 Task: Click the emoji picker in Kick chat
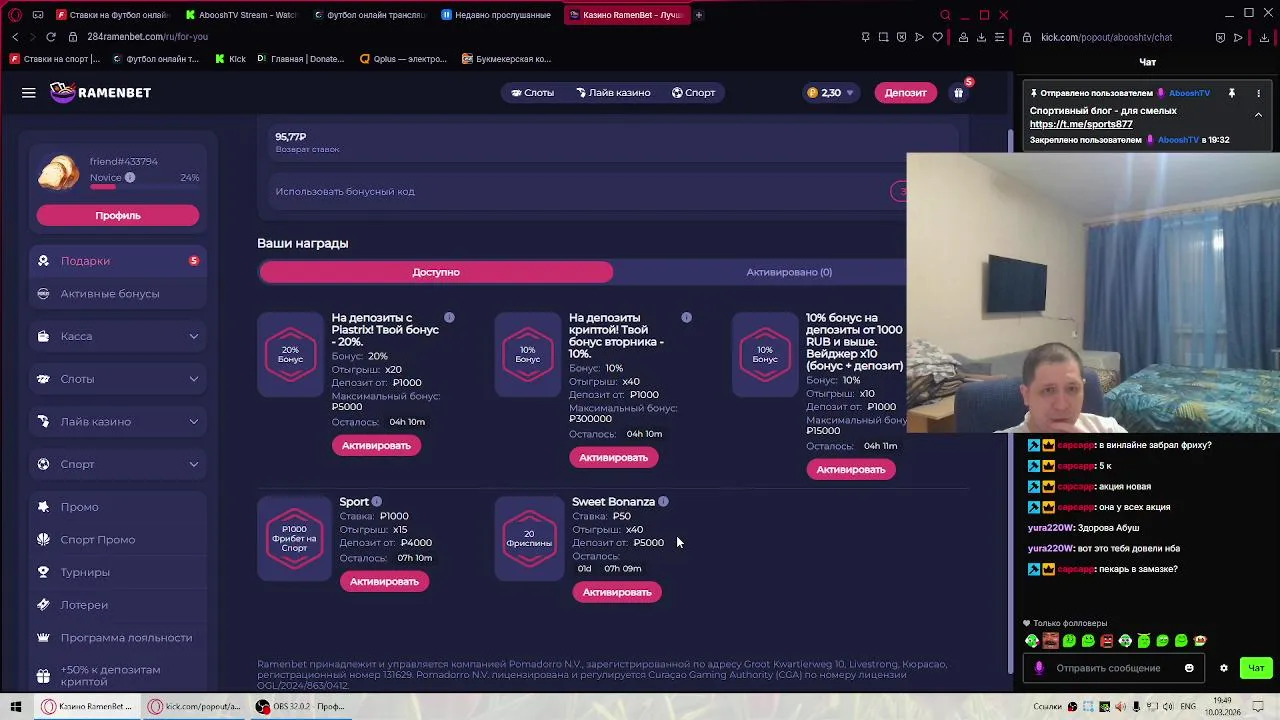click(1189, 668)
